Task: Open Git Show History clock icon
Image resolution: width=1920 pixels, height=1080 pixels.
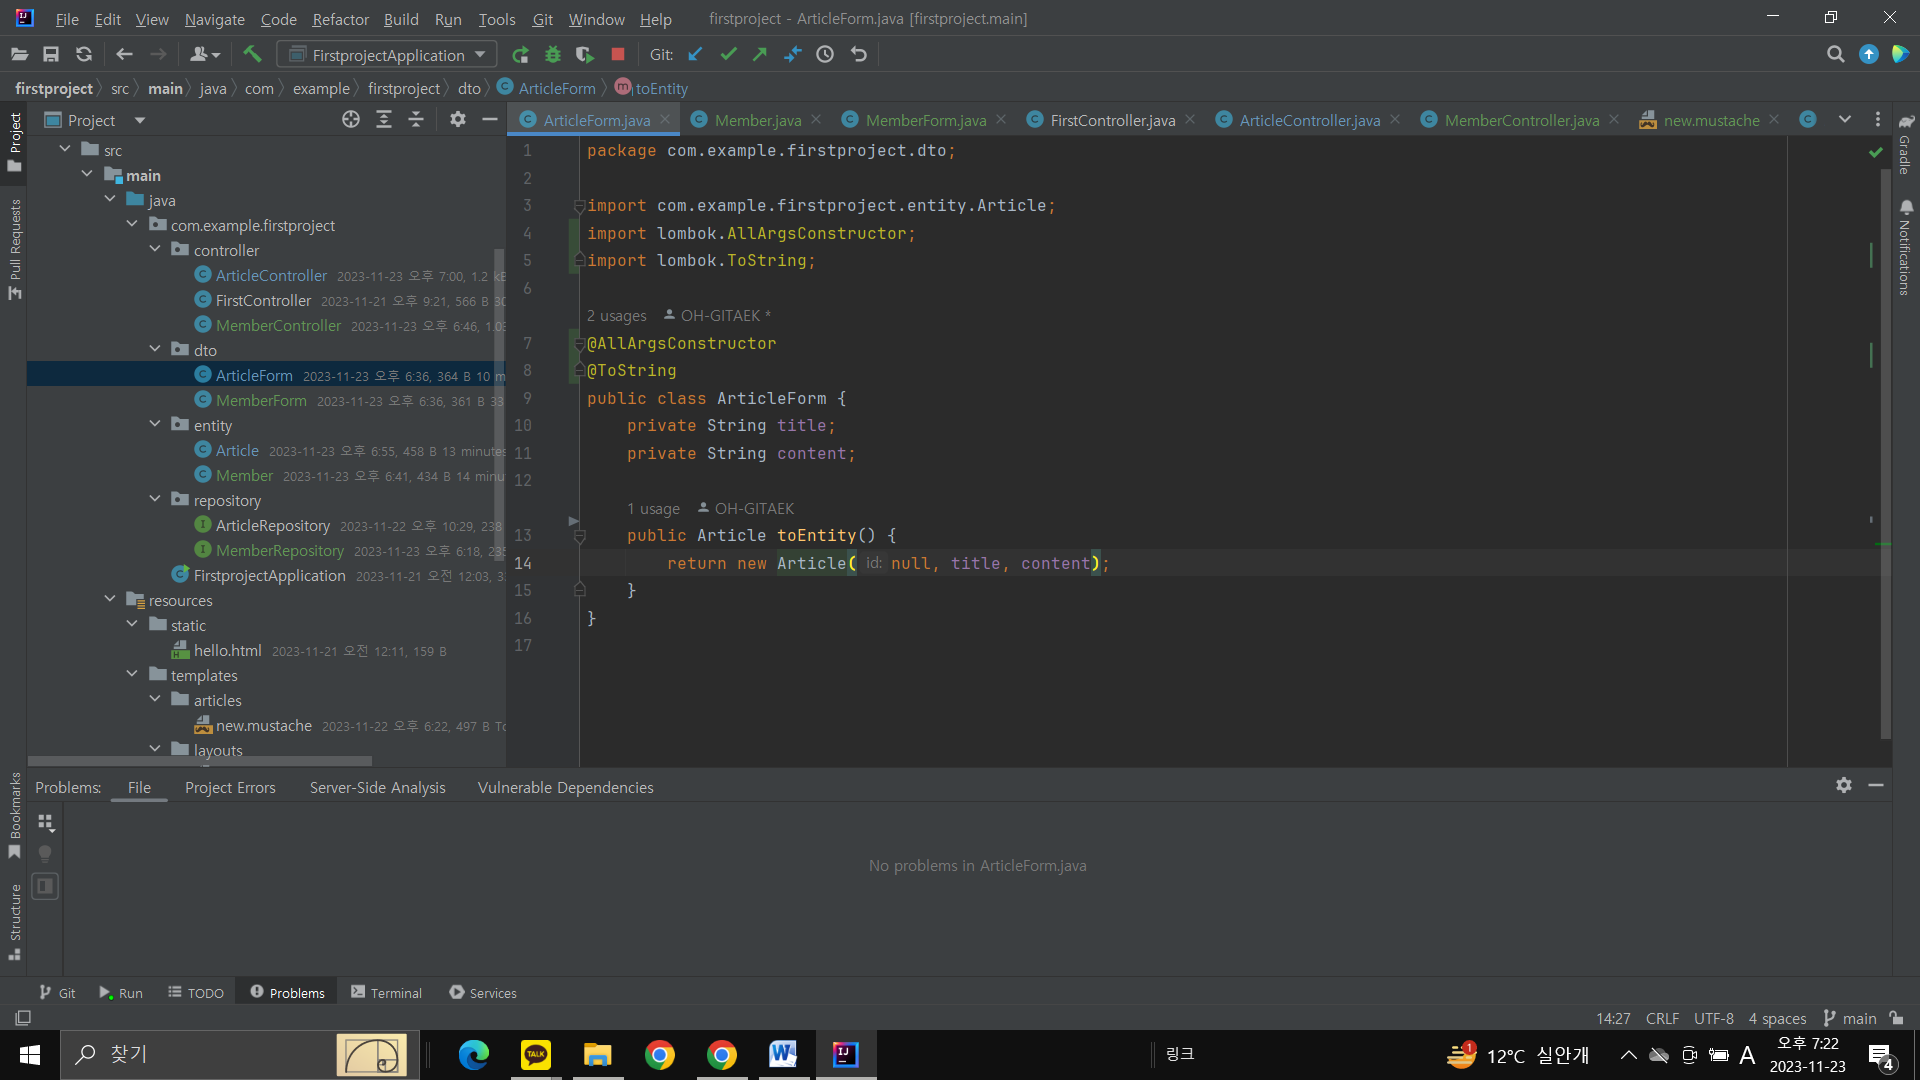Action: [x=825, y=54]
